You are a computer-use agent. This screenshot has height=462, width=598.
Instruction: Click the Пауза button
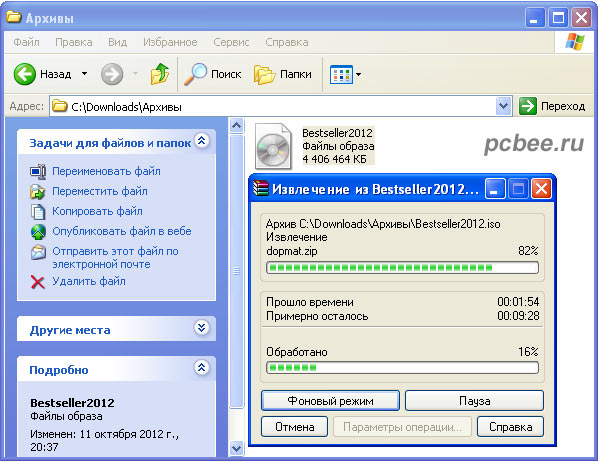pyautogui.click(x=474, y=401)
